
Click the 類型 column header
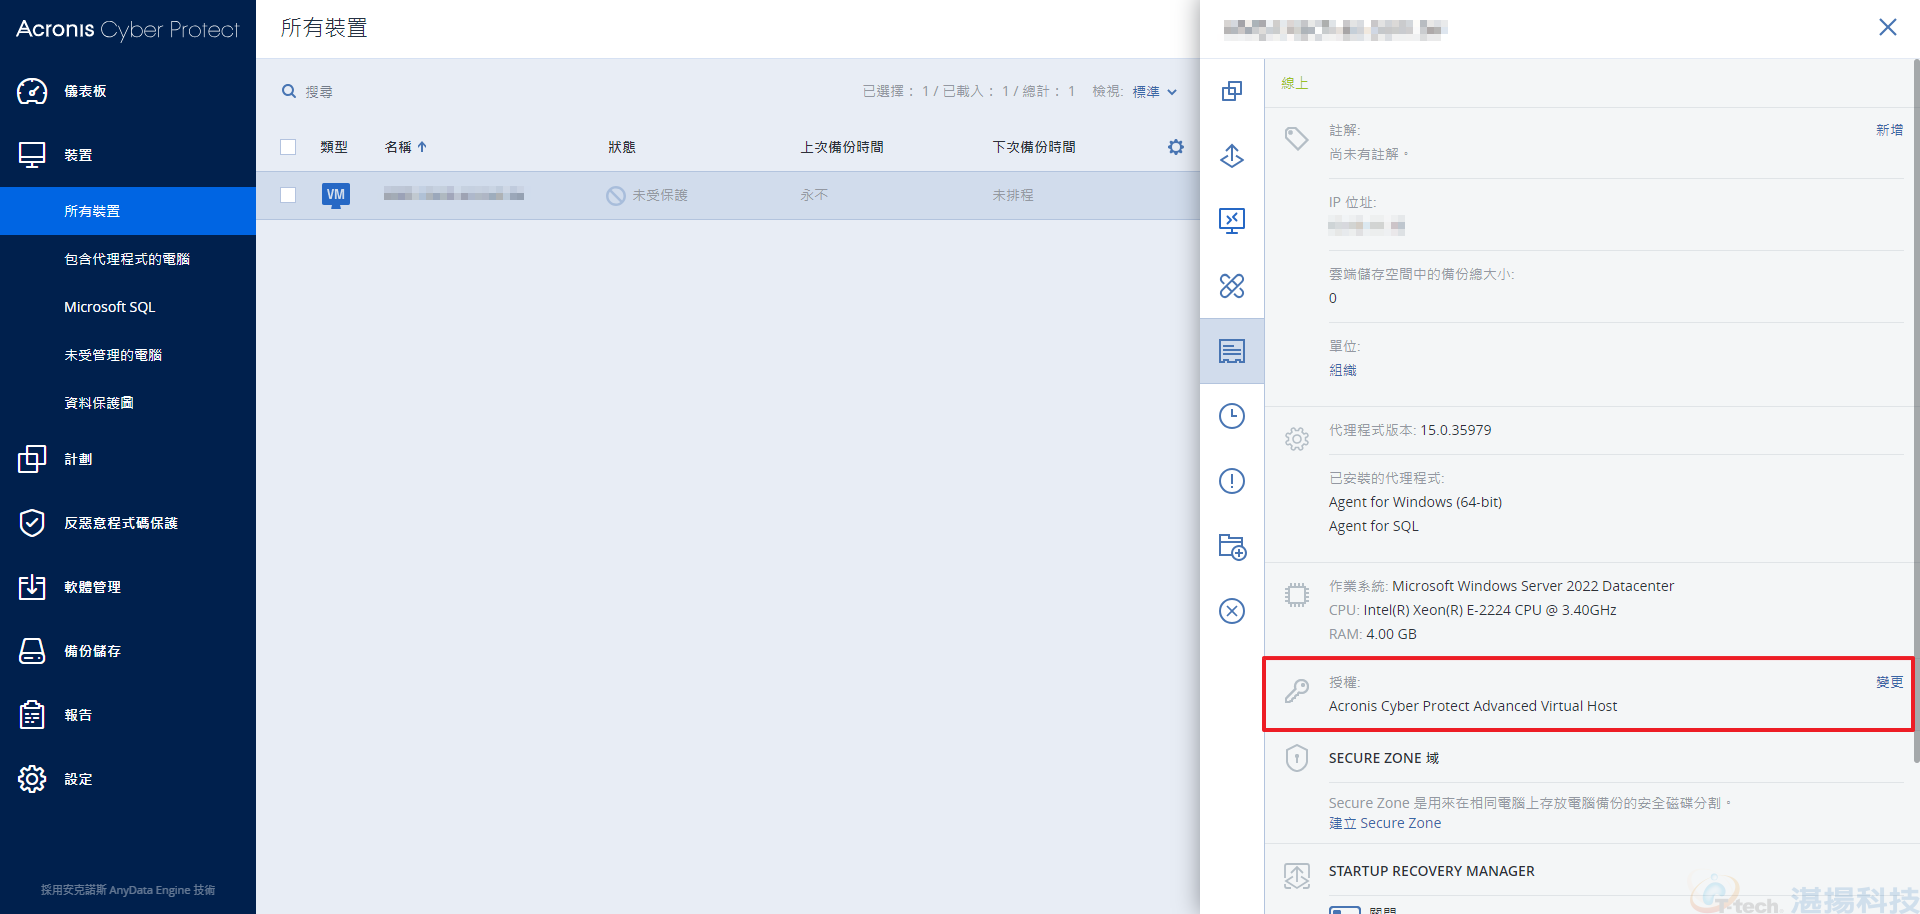point(334,147)
